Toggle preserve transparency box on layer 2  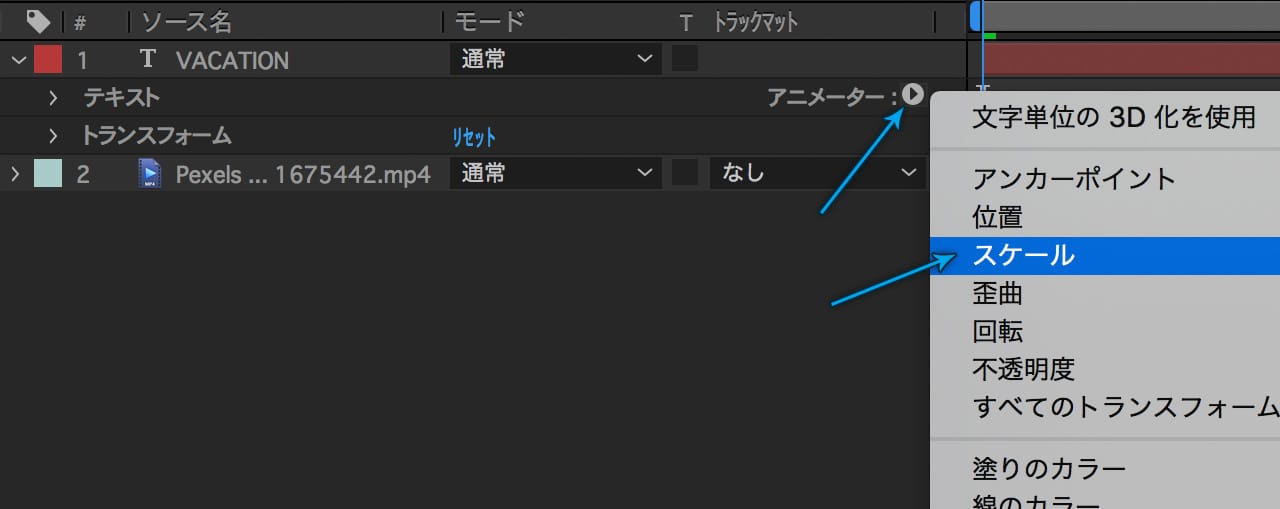684,174
